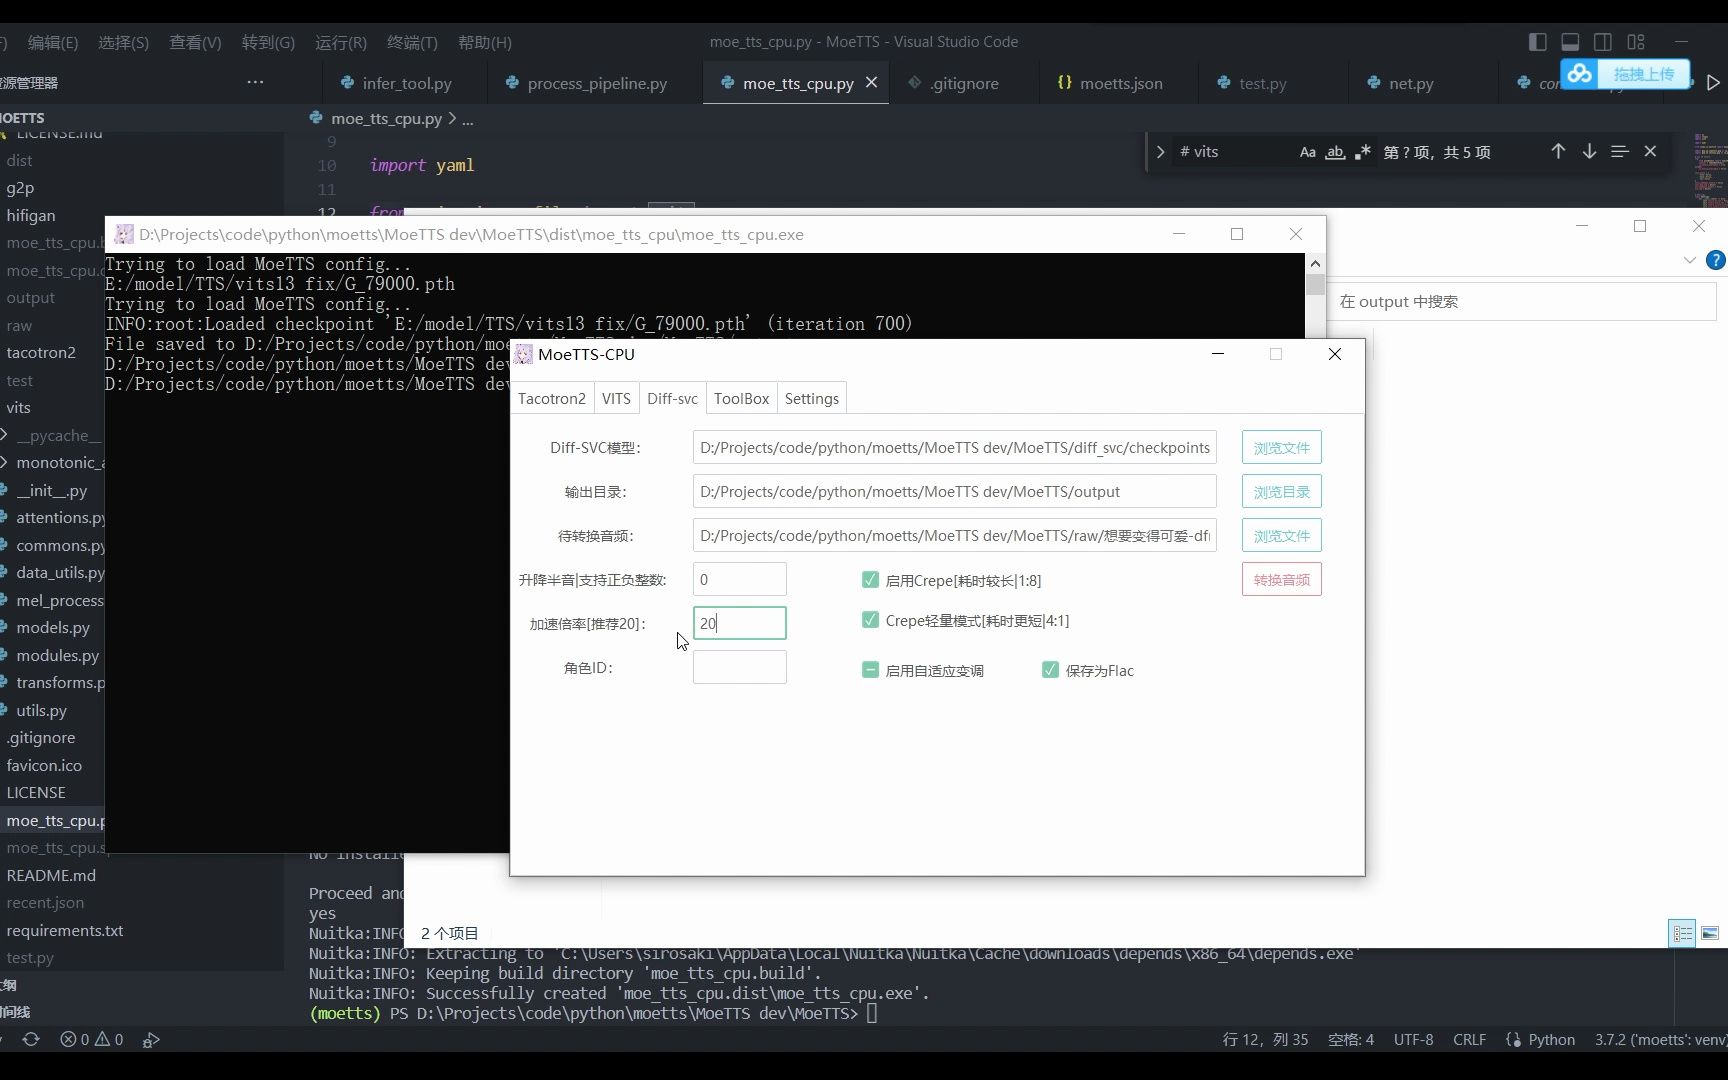Click the Diff-SVC模型 path field
Image resolution: width=1728 pixels, height=1080 pixels.
click(954, 447)
